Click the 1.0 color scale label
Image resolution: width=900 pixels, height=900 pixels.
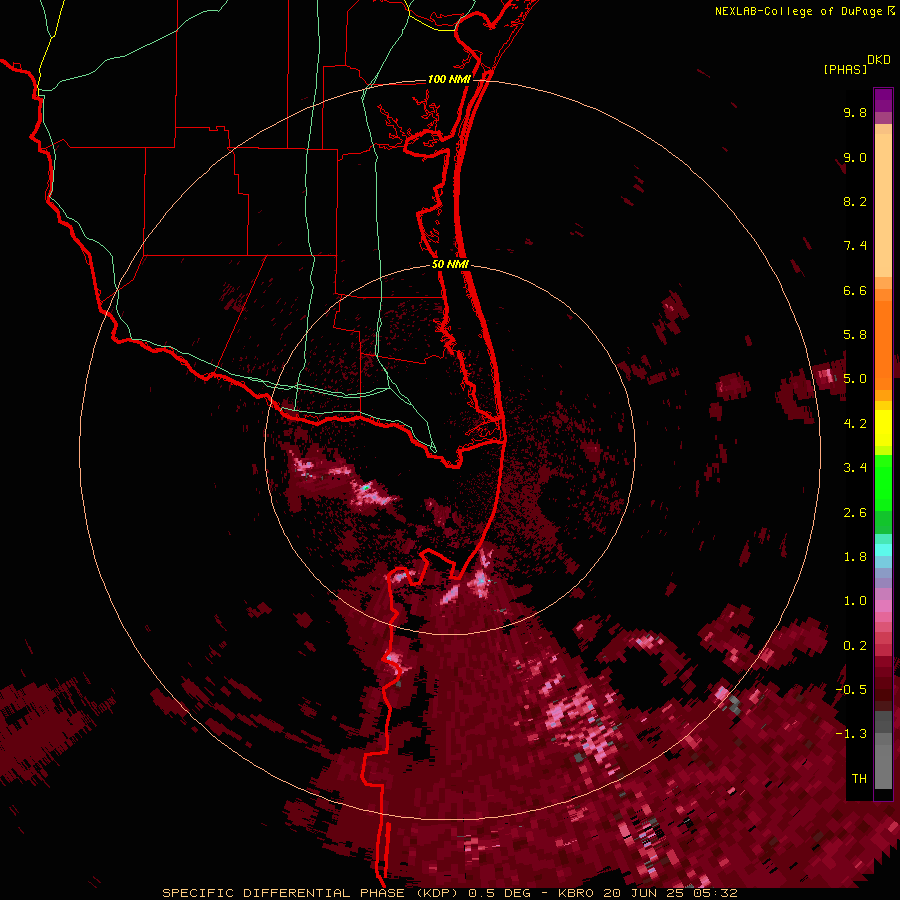855,601
